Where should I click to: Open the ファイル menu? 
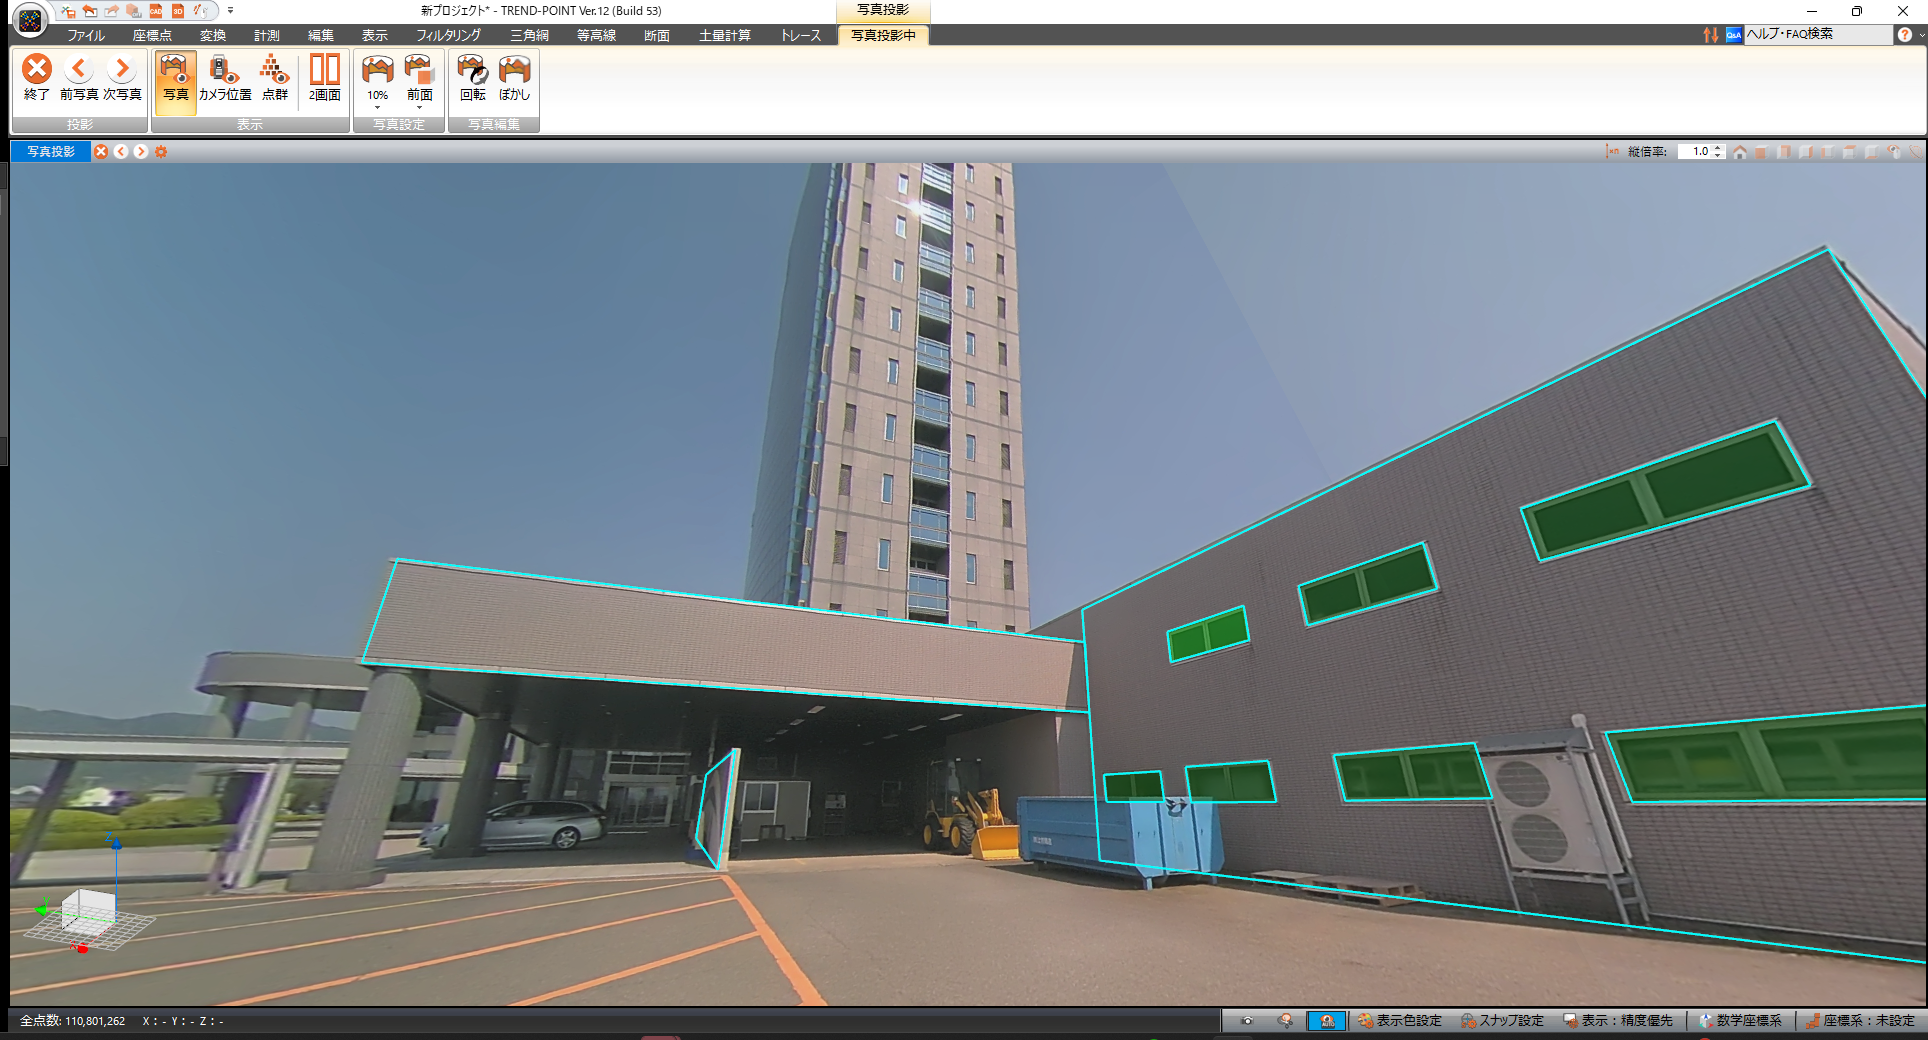pyautogui.click(x=86, y=35)
